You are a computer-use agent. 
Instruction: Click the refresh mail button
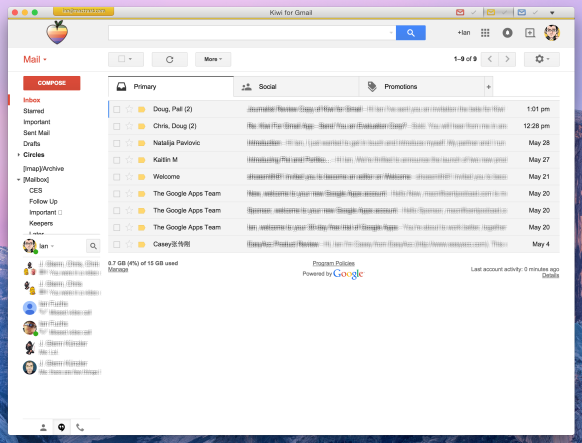(170, 59)
